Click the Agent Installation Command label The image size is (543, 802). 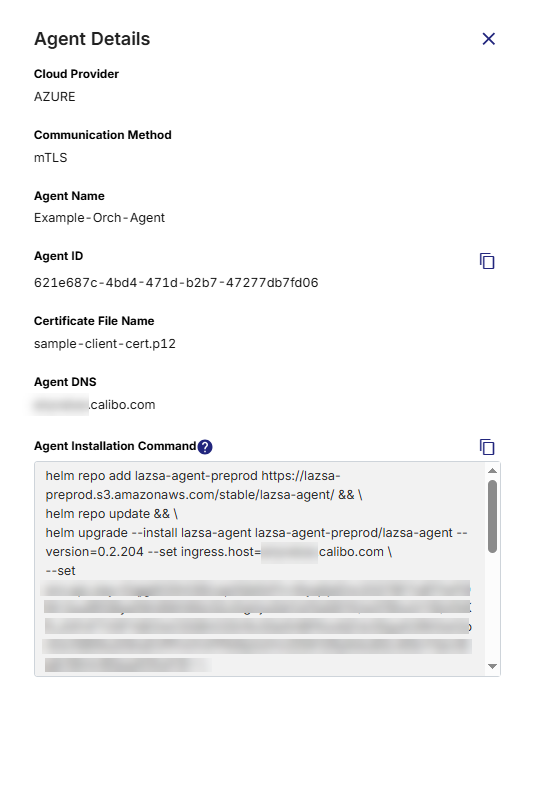pyautogui.click(x=115, y=446)
